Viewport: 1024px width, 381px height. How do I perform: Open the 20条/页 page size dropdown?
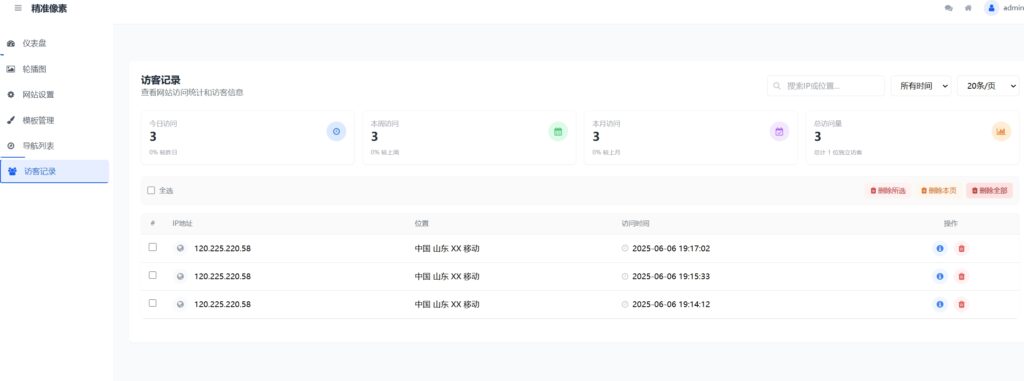[988, 86]
